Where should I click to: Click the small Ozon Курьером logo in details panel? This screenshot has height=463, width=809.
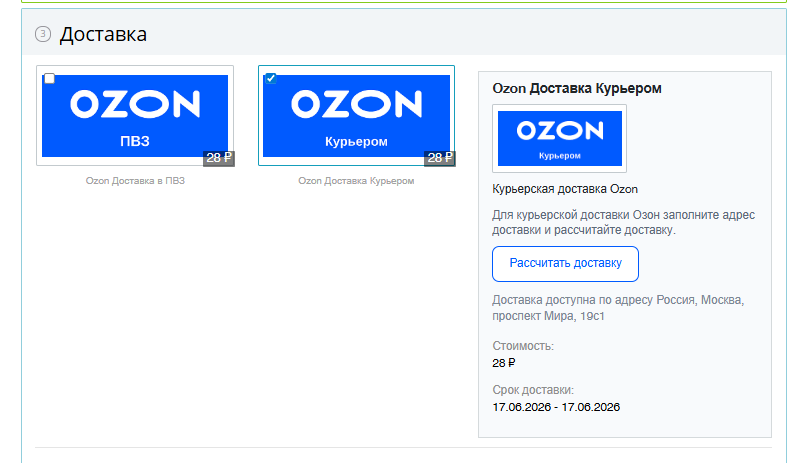[x=560, y=138]
